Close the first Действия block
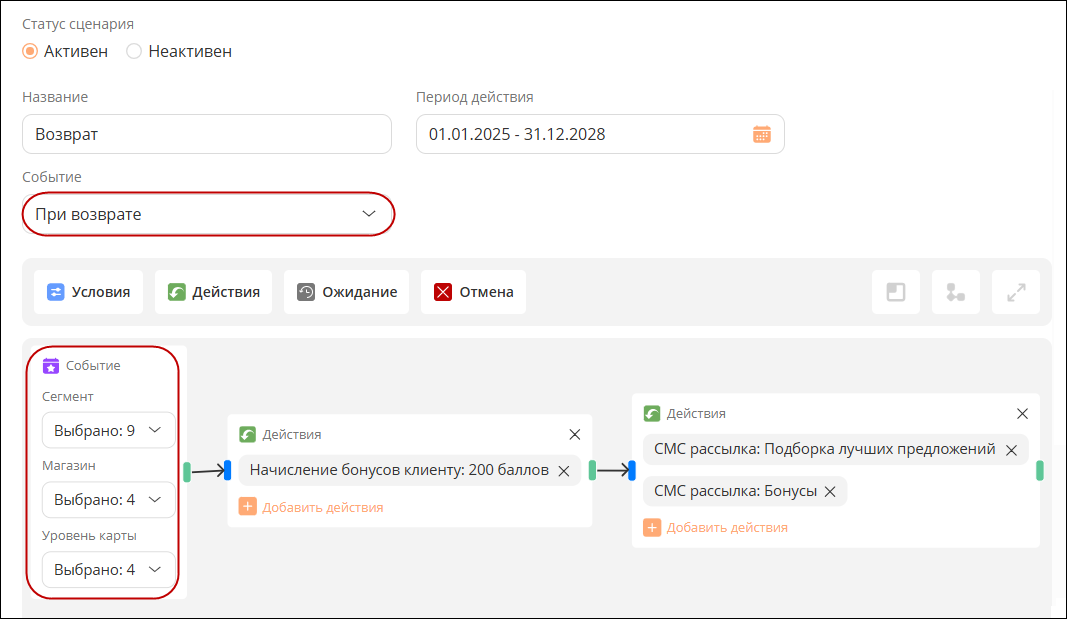Viewport: 1067px width, 619px height. (574, 435)
